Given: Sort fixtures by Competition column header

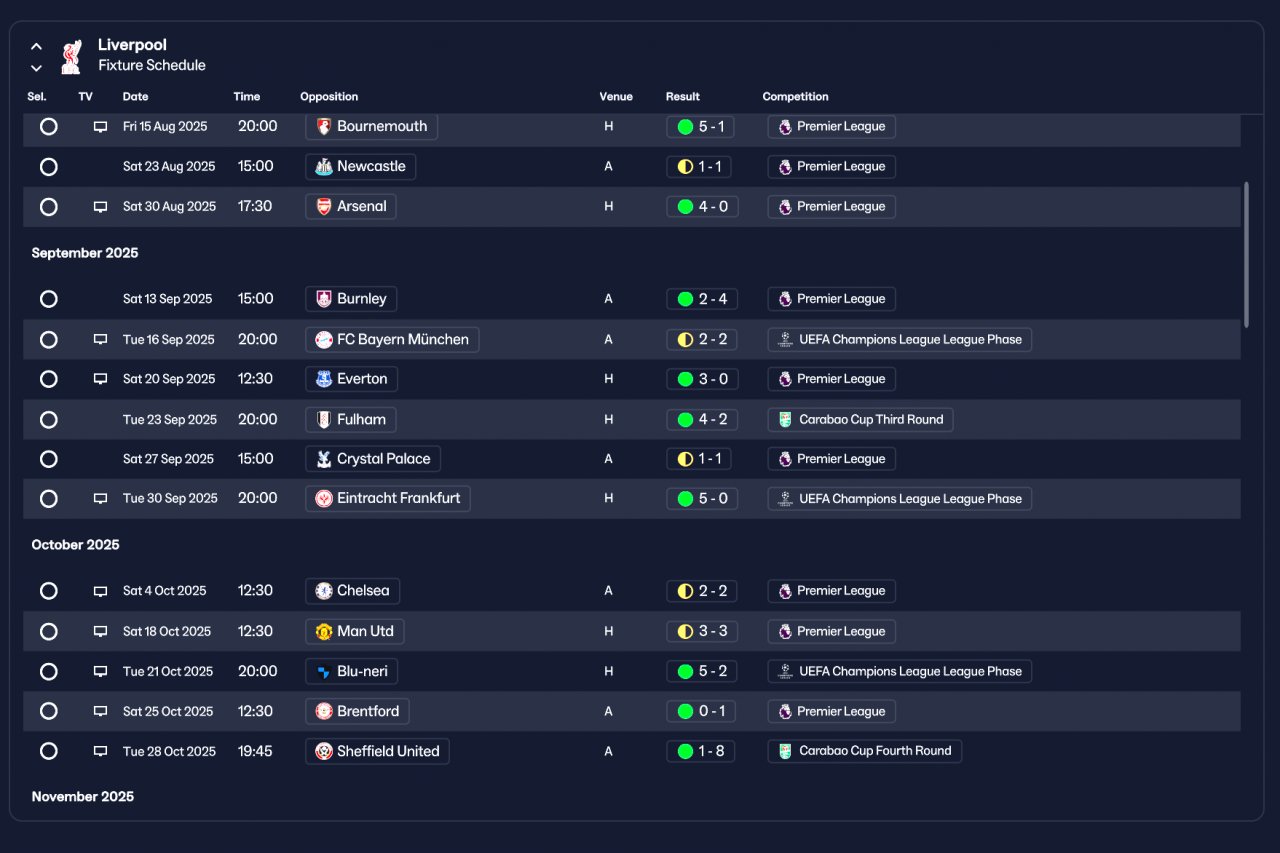Looking at the screenshot, I should [x=795, y=97].
